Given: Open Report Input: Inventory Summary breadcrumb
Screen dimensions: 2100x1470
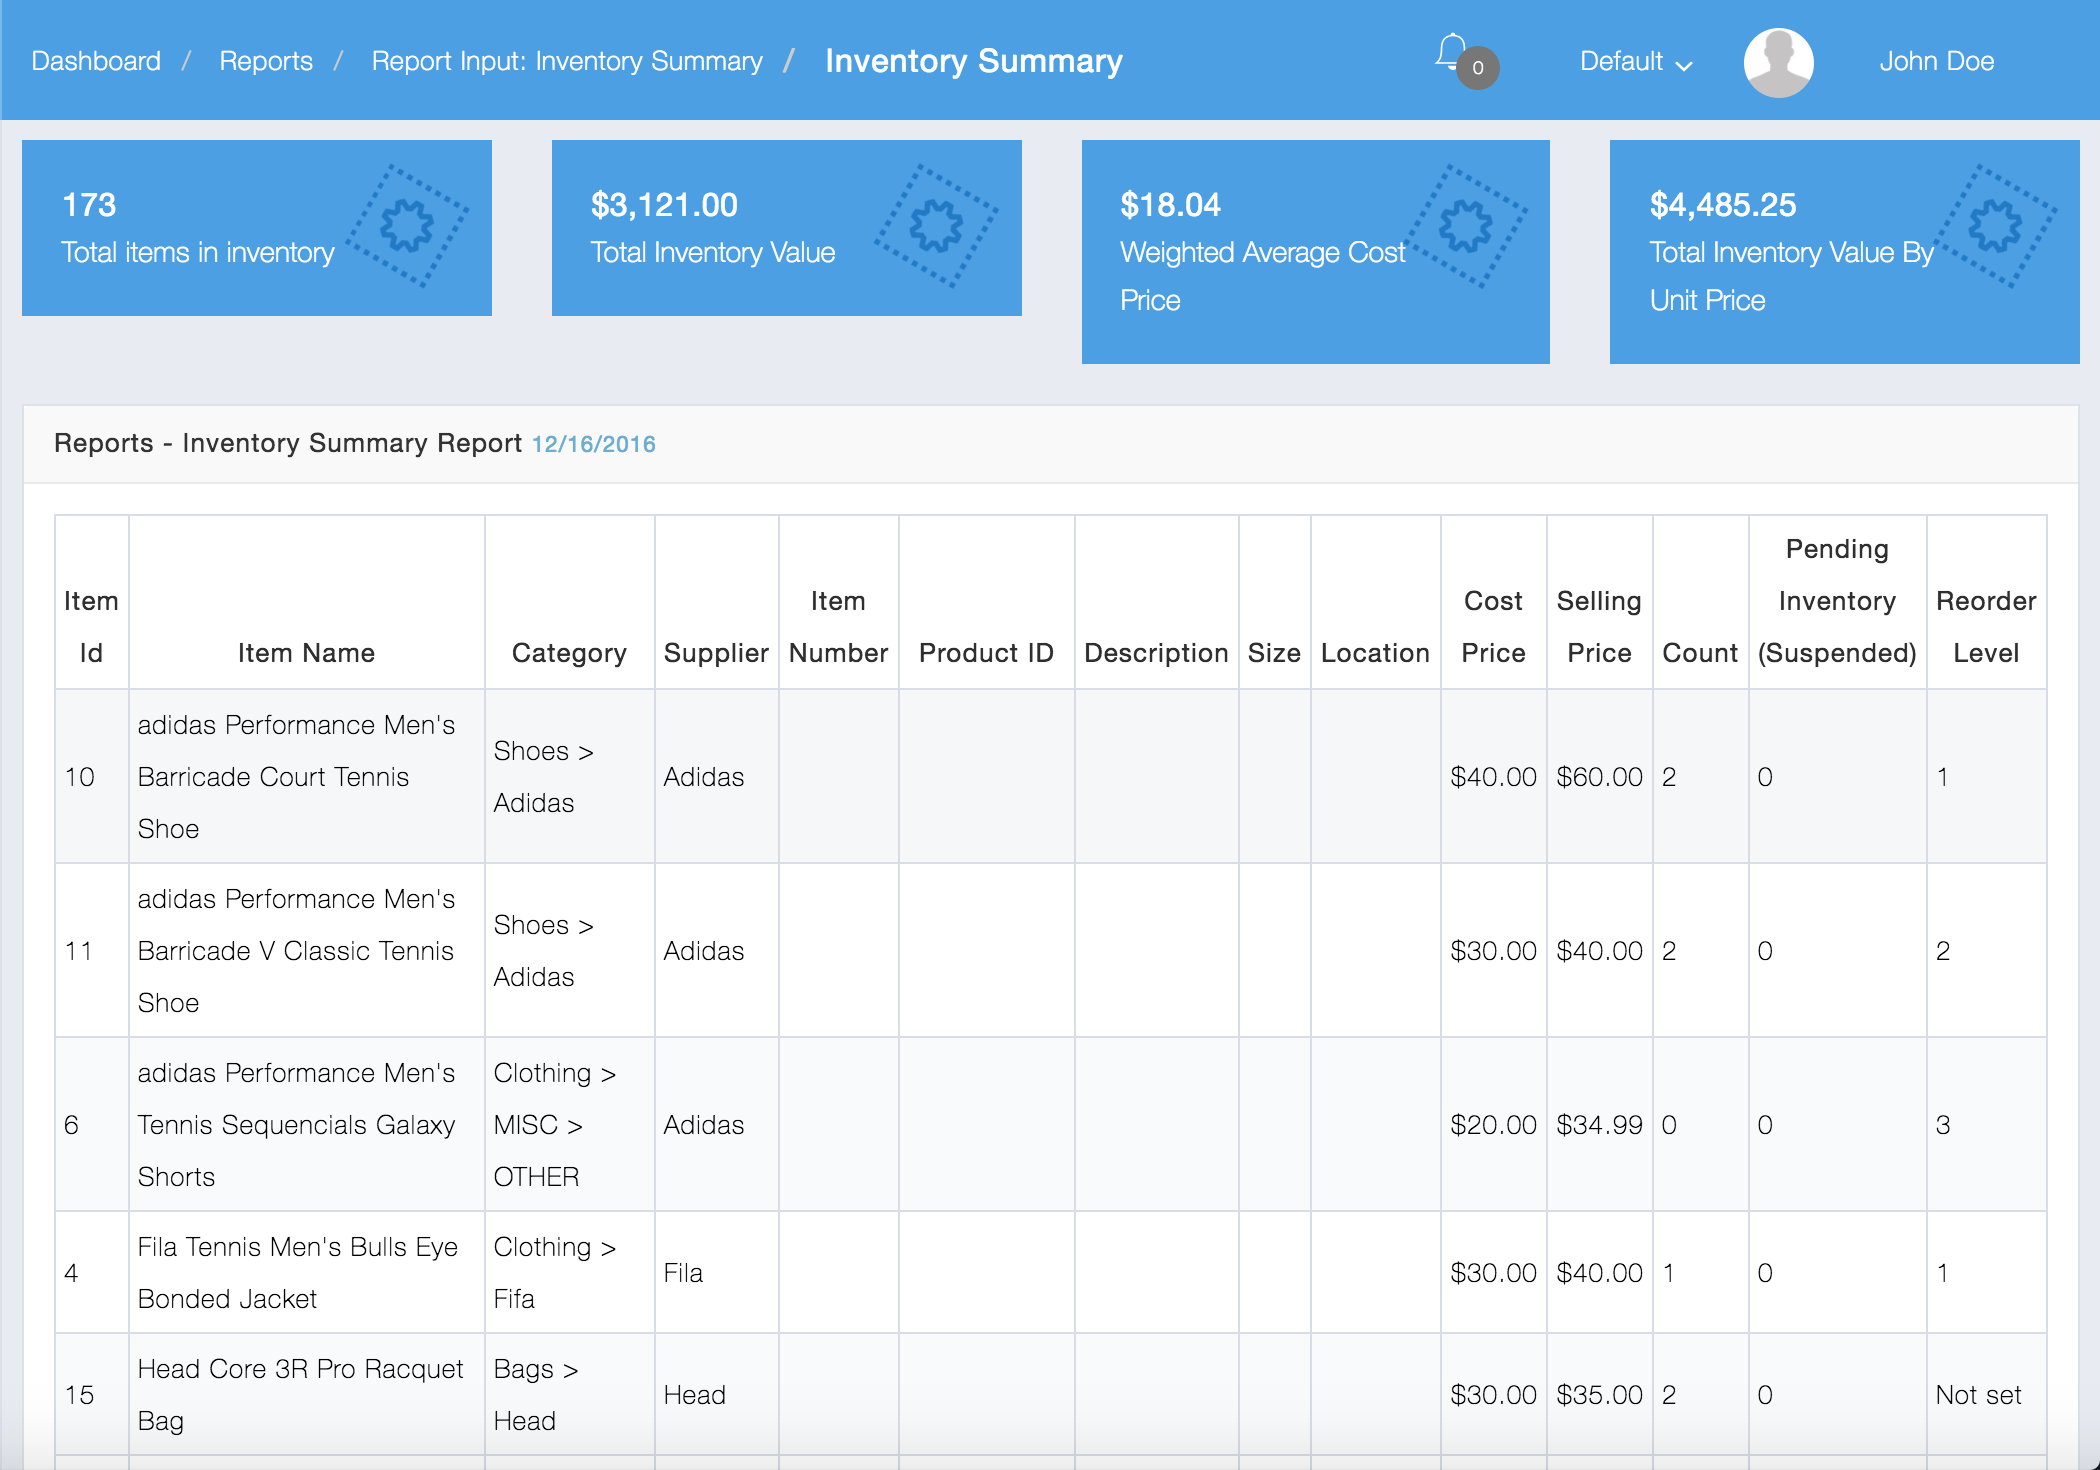Looking at the screenshot, I should [567, 62].
